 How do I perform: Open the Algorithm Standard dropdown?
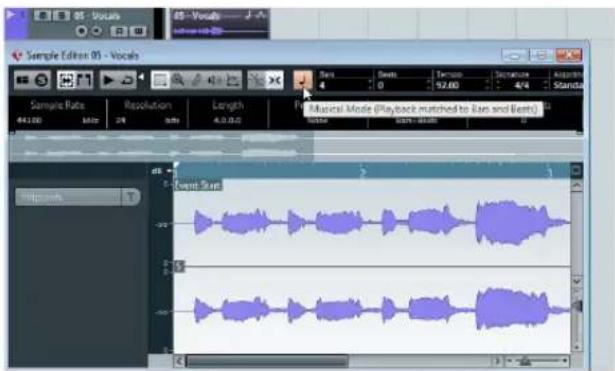click(568, 85)
